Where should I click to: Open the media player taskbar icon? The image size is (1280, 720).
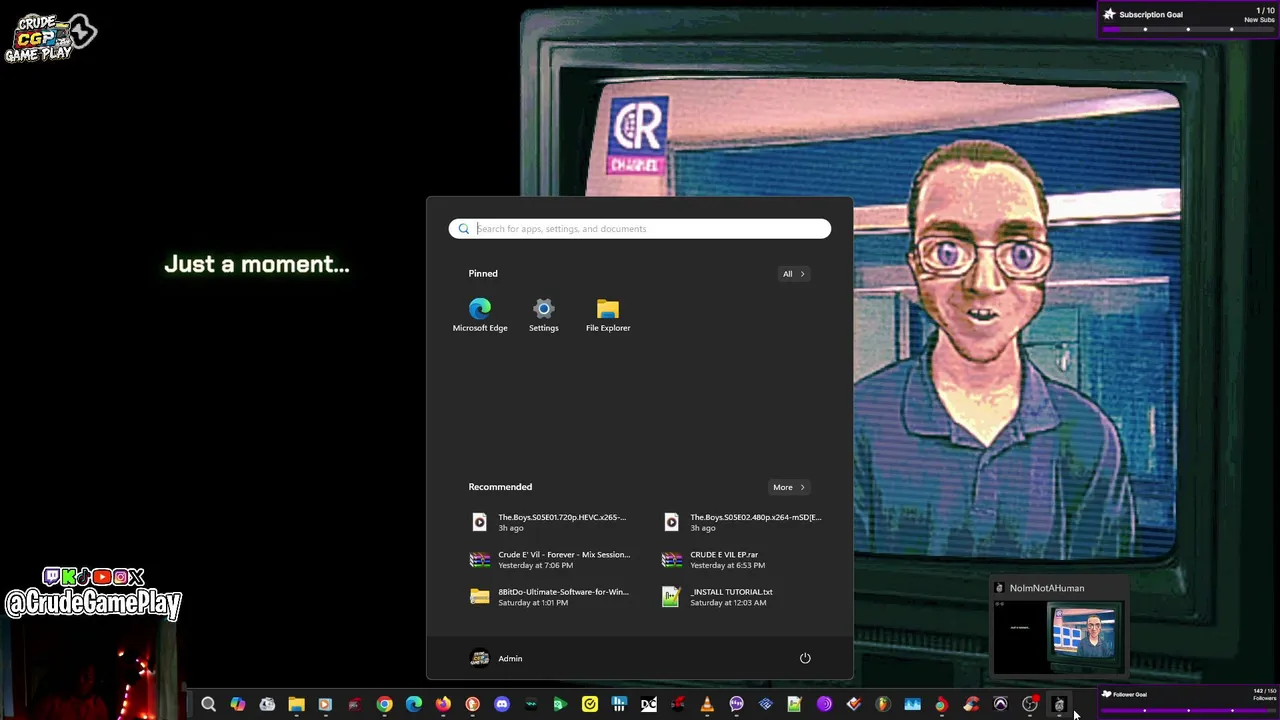pos(325,705)
